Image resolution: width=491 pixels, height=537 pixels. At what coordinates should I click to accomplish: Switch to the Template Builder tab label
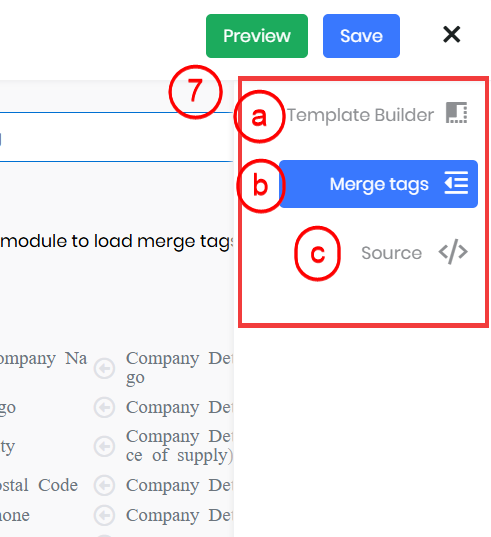coord(360,115)
